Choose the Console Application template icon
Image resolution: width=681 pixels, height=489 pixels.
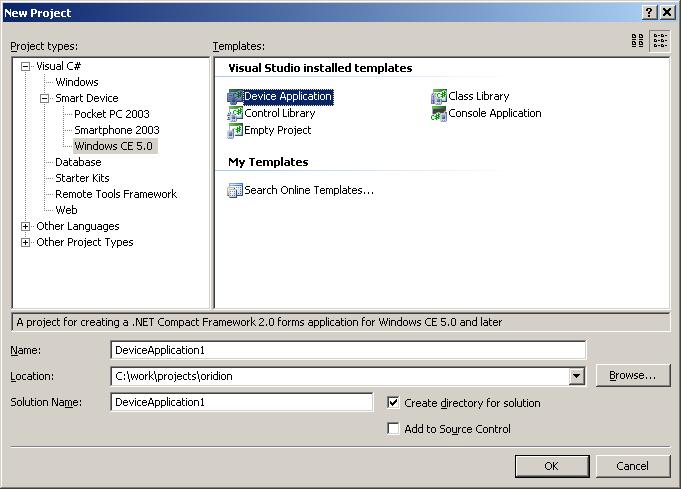tap(439, 114)
